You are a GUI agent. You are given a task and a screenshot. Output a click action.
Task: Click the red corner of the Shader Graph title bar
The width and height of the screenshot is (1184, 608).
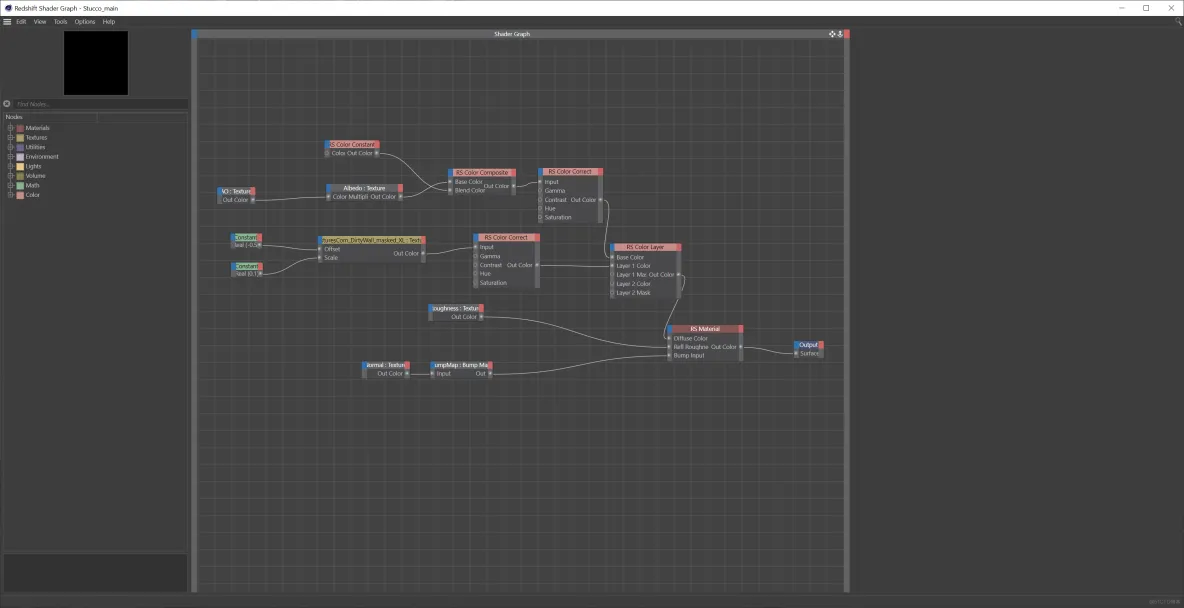coord(846,34)
